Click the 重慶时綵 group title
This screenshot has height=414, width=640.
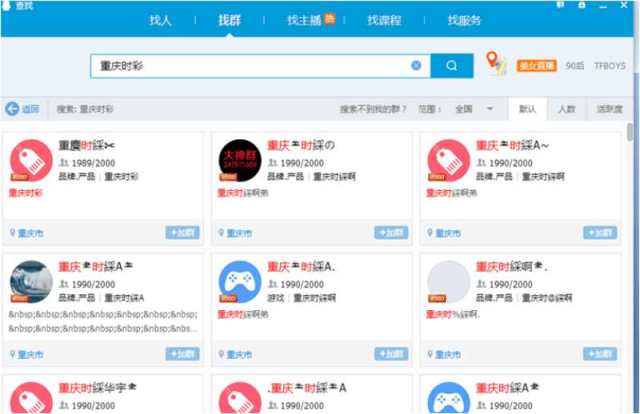point(87,145)
